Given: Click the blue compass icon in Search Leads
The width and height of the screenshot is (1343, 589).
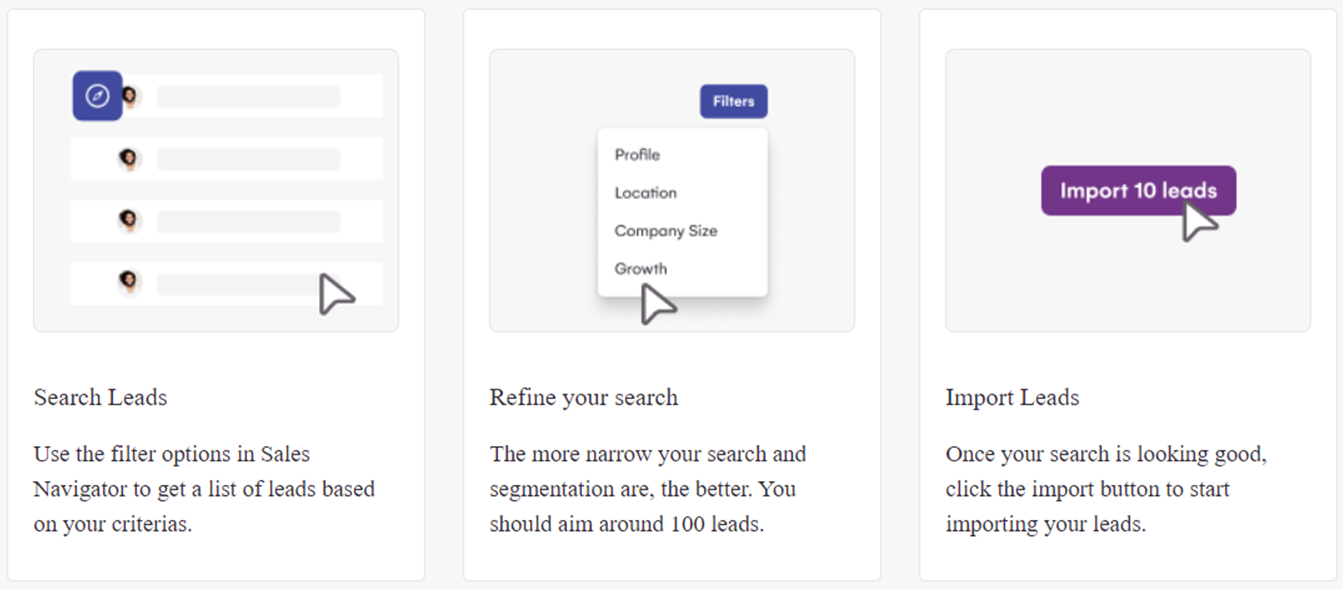Looking at the screenshot, I should pyautogui.click(x=97, y=96).
